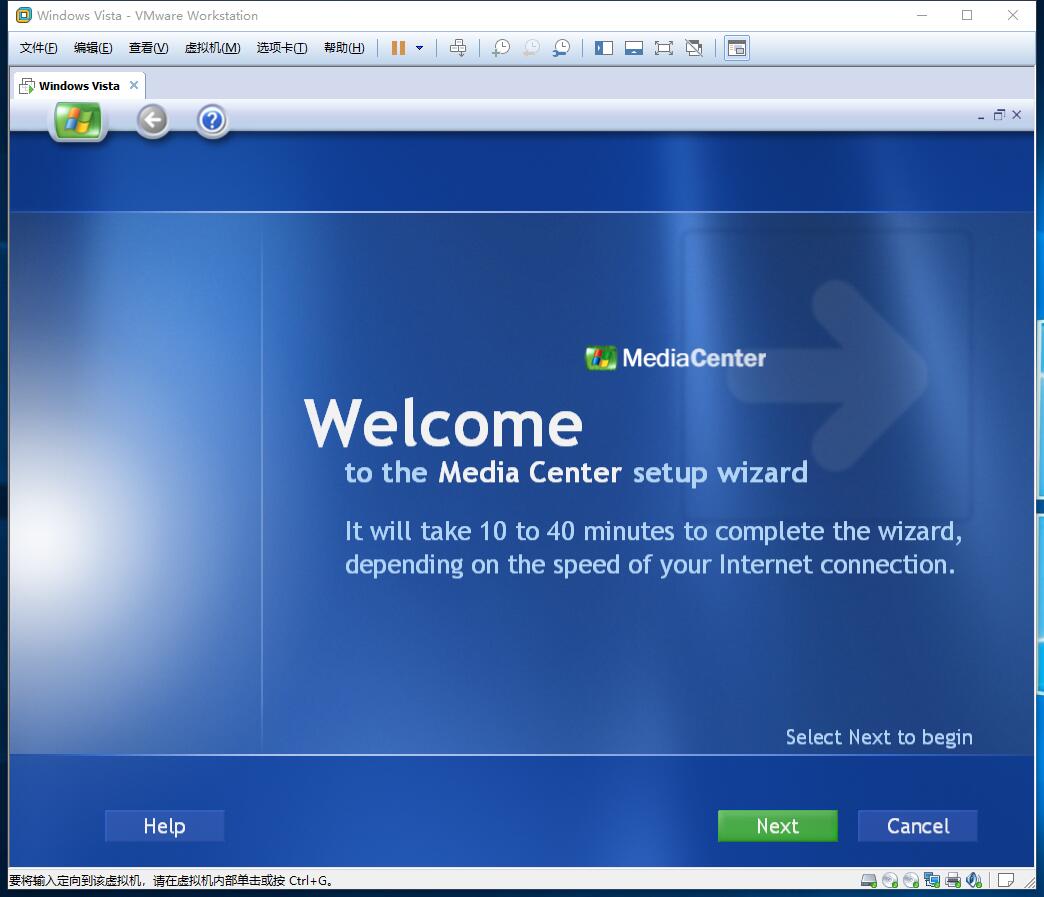Click the network adapter status icon
Image resolution: width=1044 pixels, height=897 pixels.
[932, 880]
